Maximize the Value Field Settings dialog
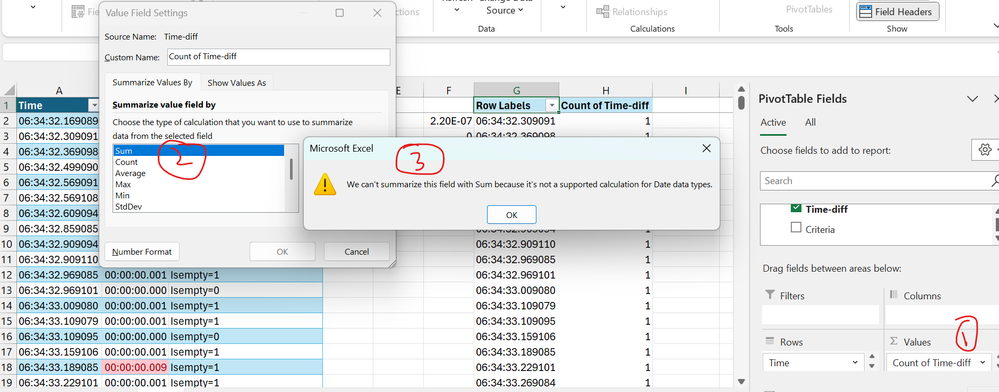This screenshot has width=999, height=392. 340,13
